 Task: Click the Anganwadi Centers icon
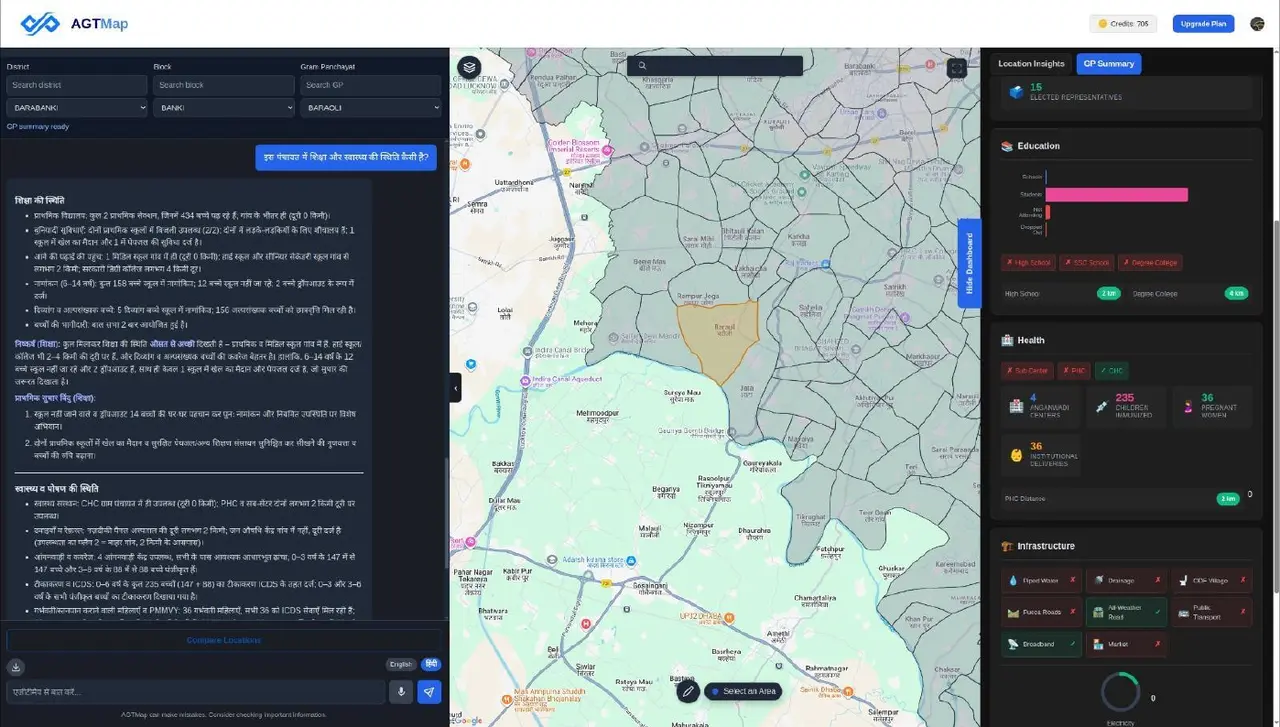(x=1016, y=406)
